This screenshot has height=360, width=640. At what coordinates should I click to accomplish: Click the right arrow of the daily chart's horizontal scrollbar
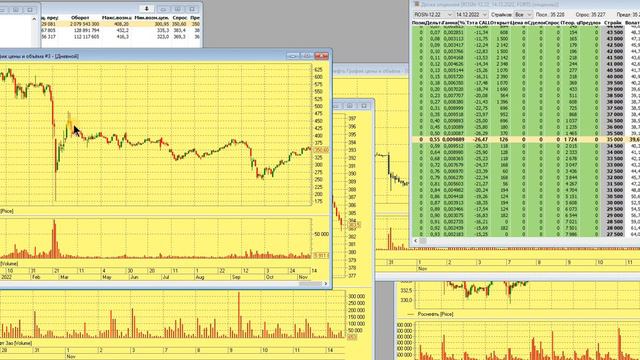coord(326,283)
